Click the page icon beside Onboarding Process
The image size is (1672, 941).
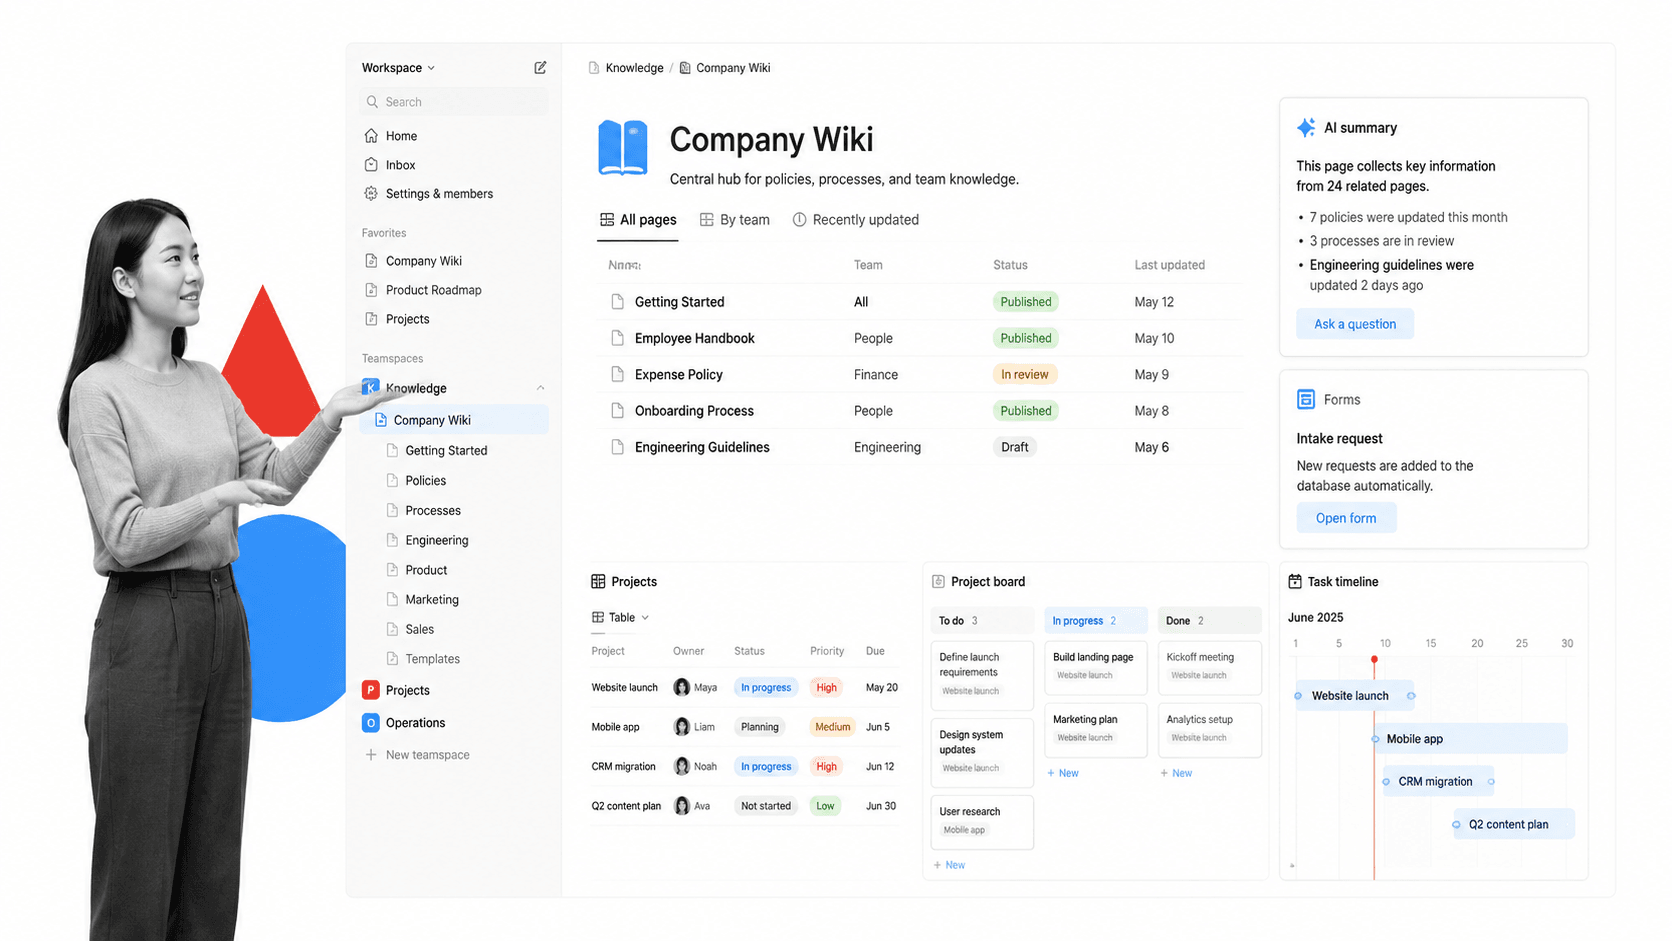[617, 411]
